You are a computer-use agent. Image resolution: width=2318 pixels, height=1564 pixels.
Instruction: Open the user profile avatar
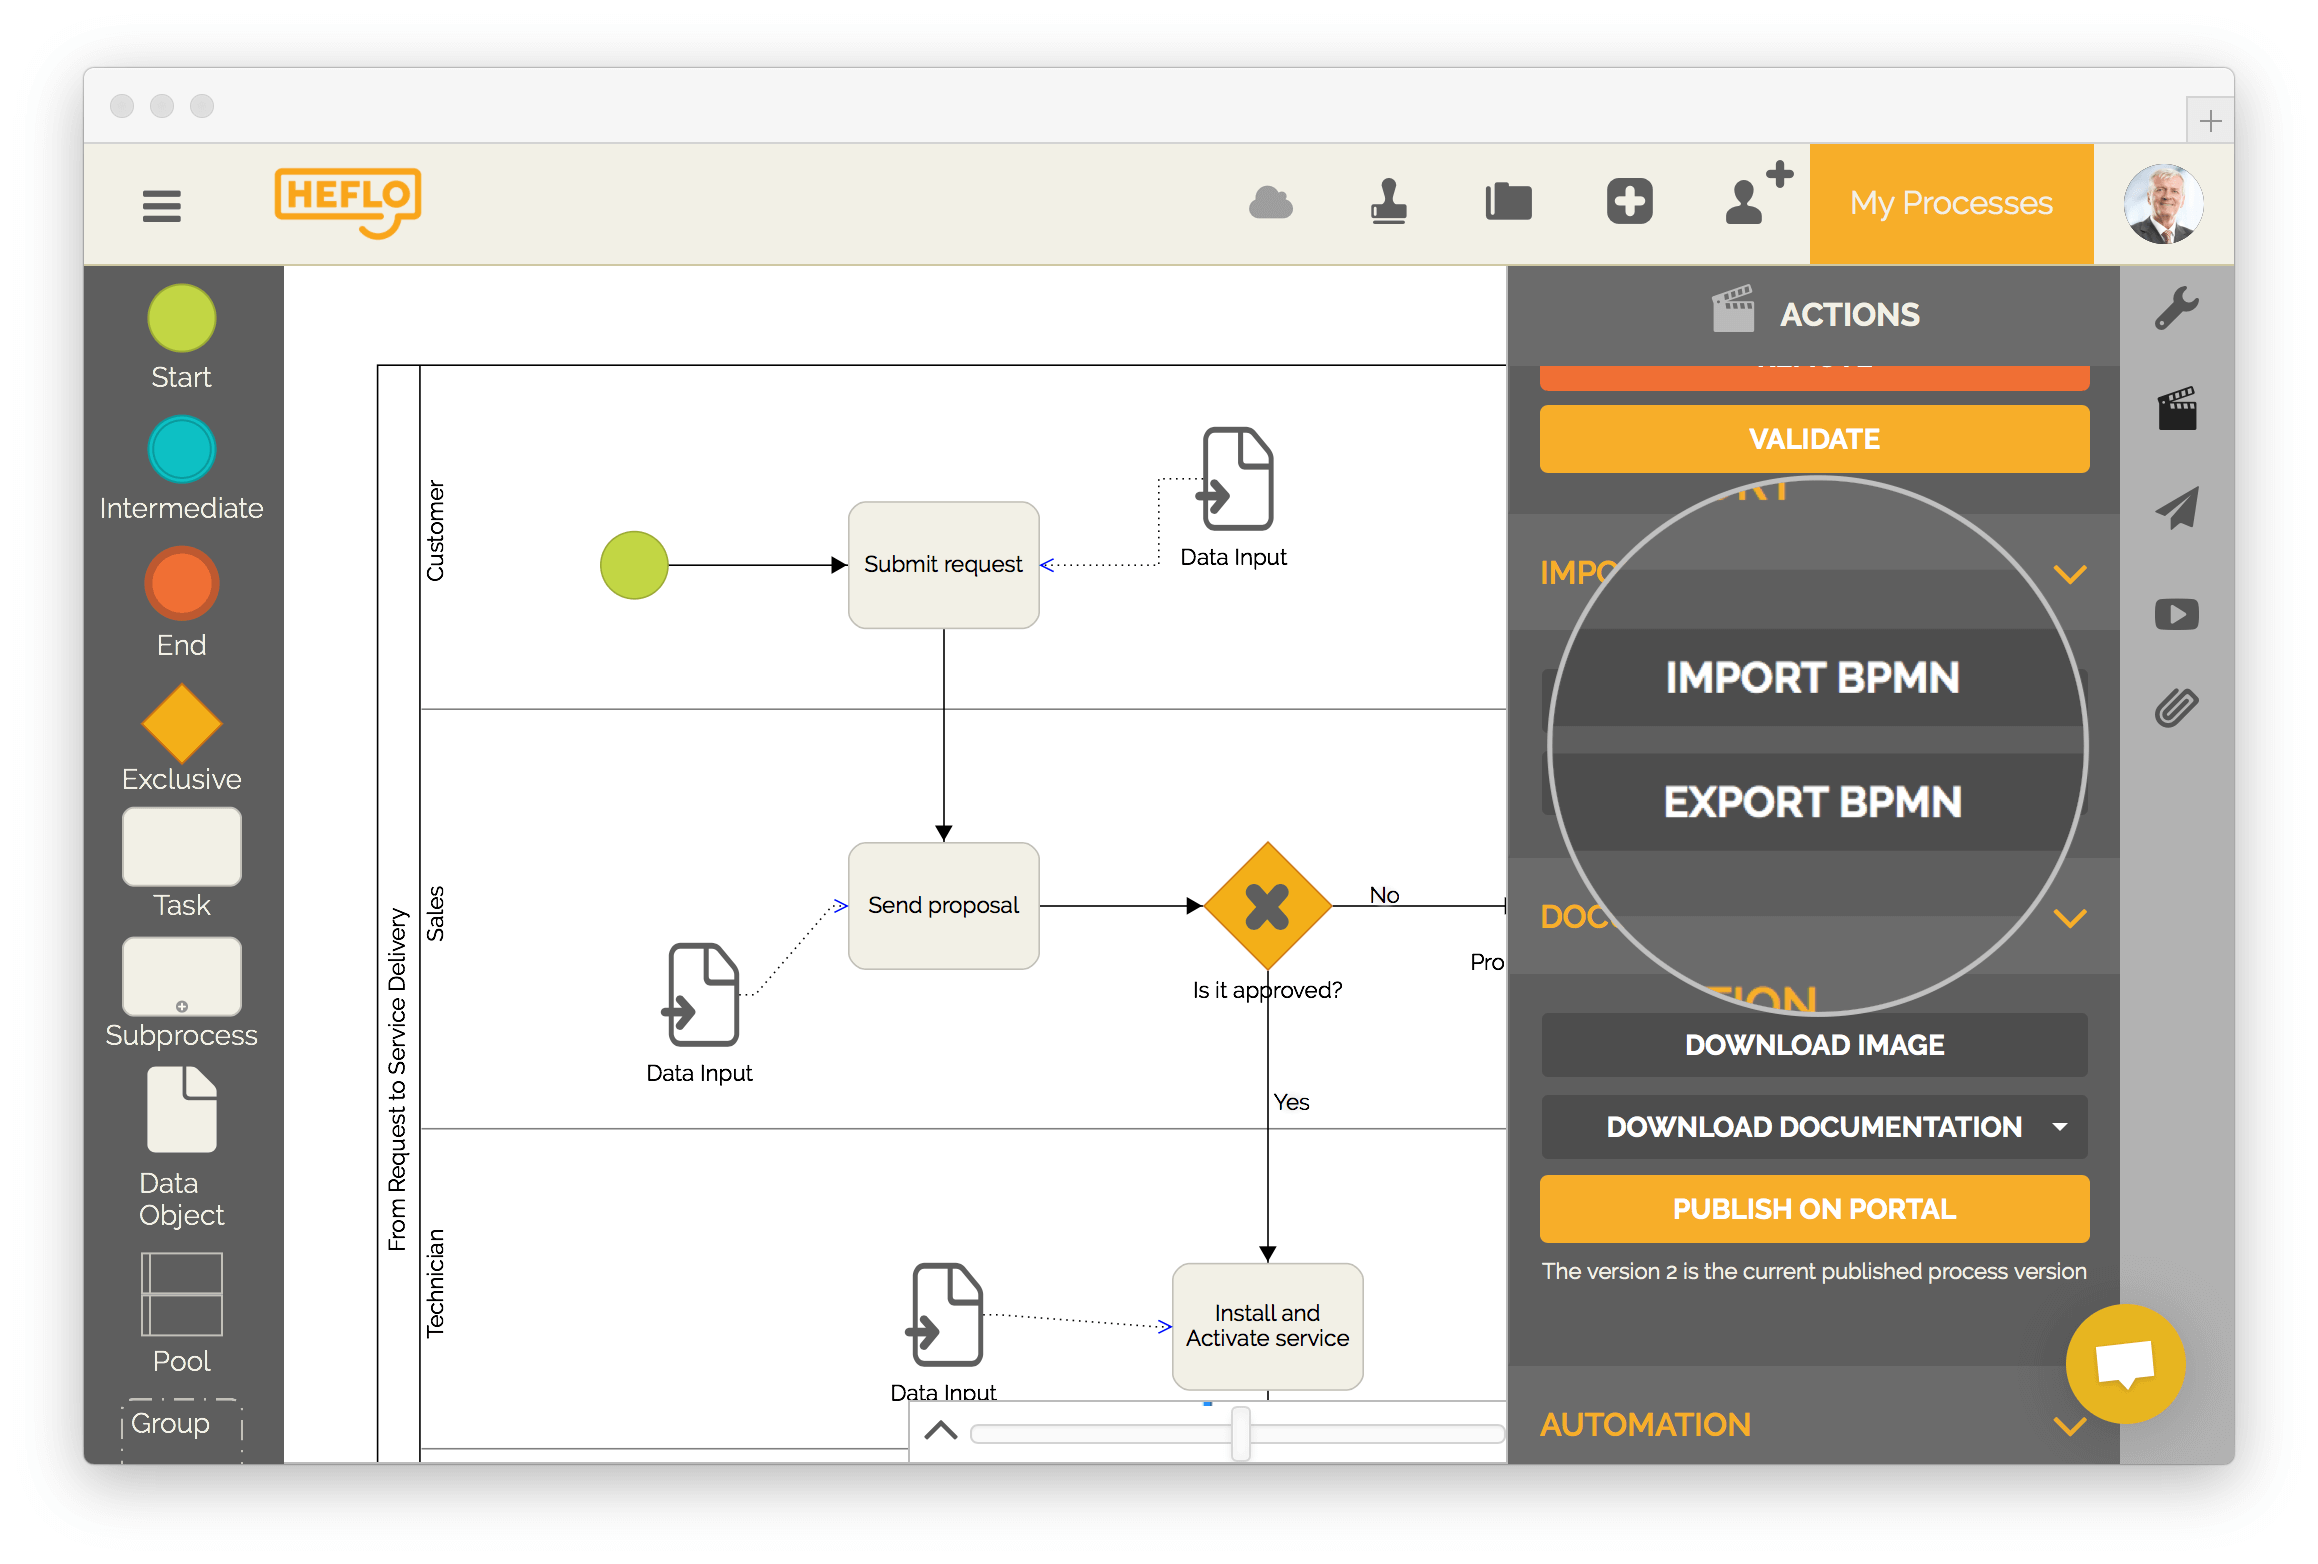(2163, 203)
